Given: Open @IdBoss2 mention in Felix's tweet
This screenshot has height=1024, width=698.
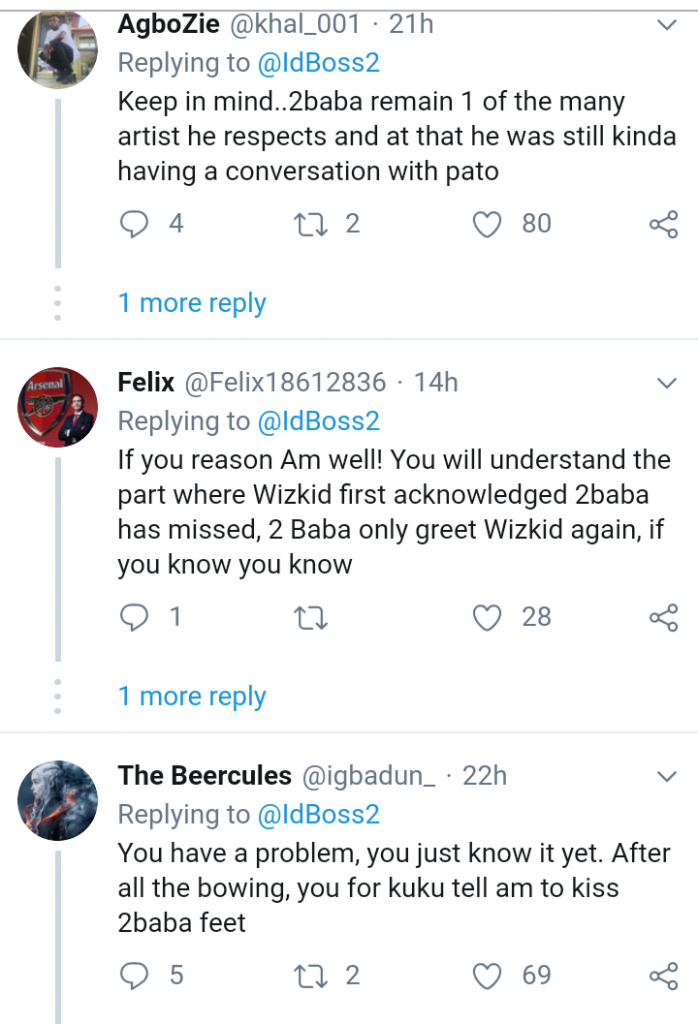Looking at the screenshot, I should [319, 422].
